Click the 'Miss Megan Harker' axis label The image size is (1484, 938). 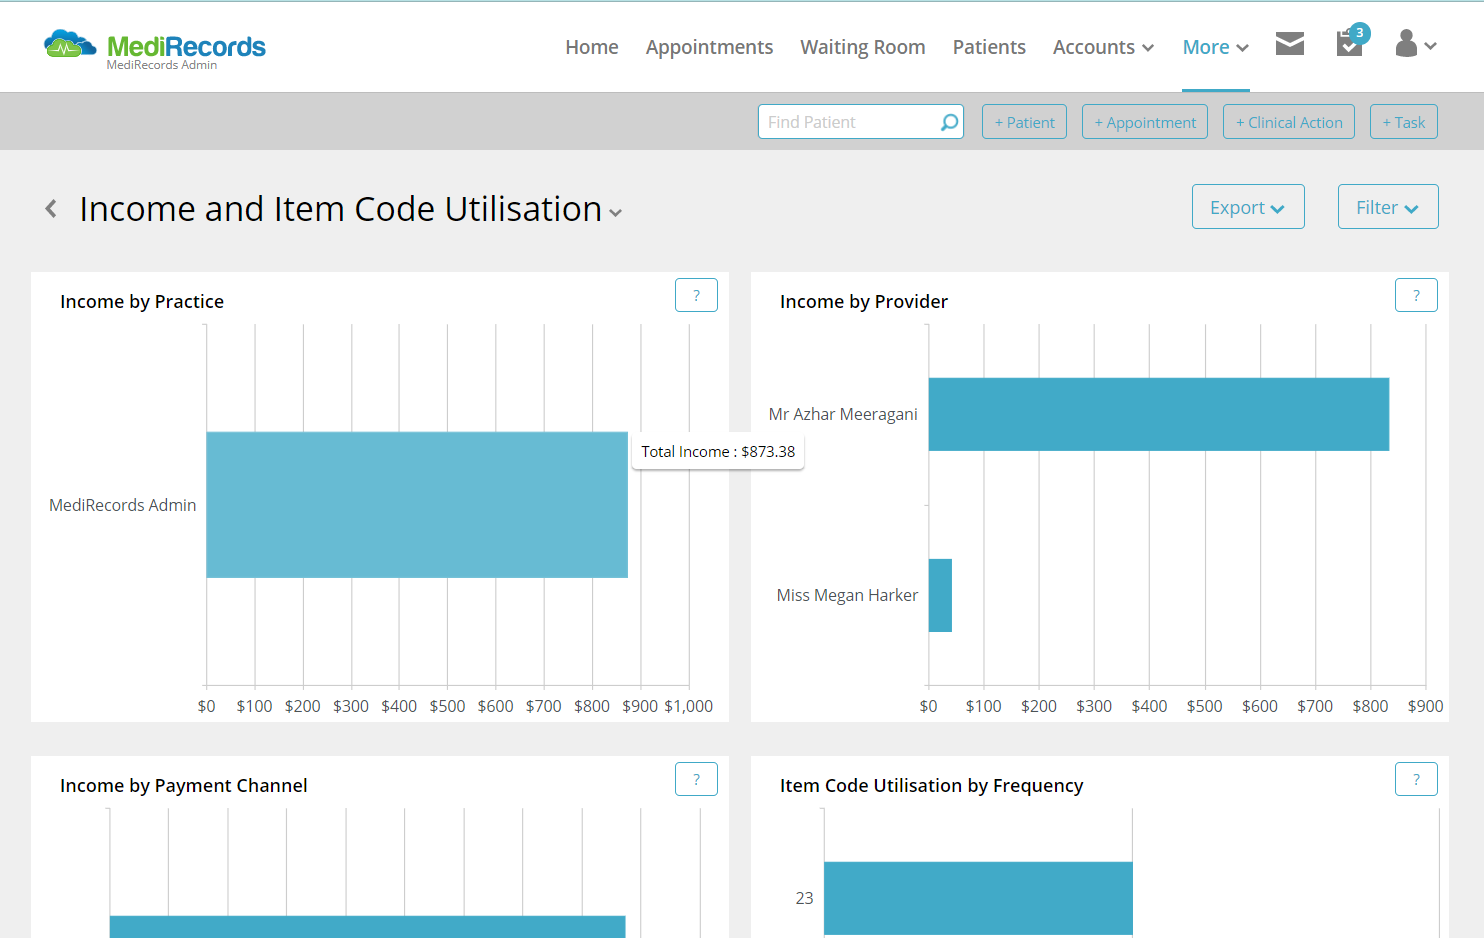coord(847,595)
